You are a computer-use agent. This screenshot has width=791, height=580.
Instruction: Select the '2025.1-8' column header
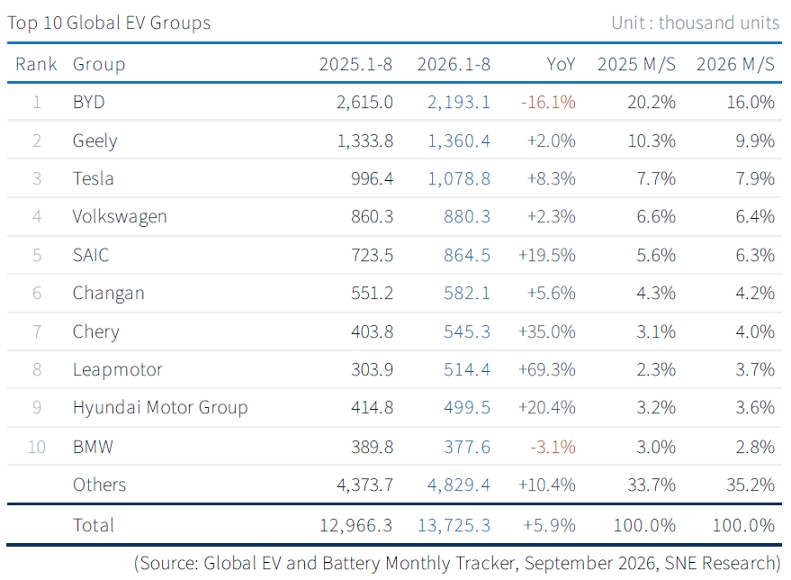click(x=356, y=64)
